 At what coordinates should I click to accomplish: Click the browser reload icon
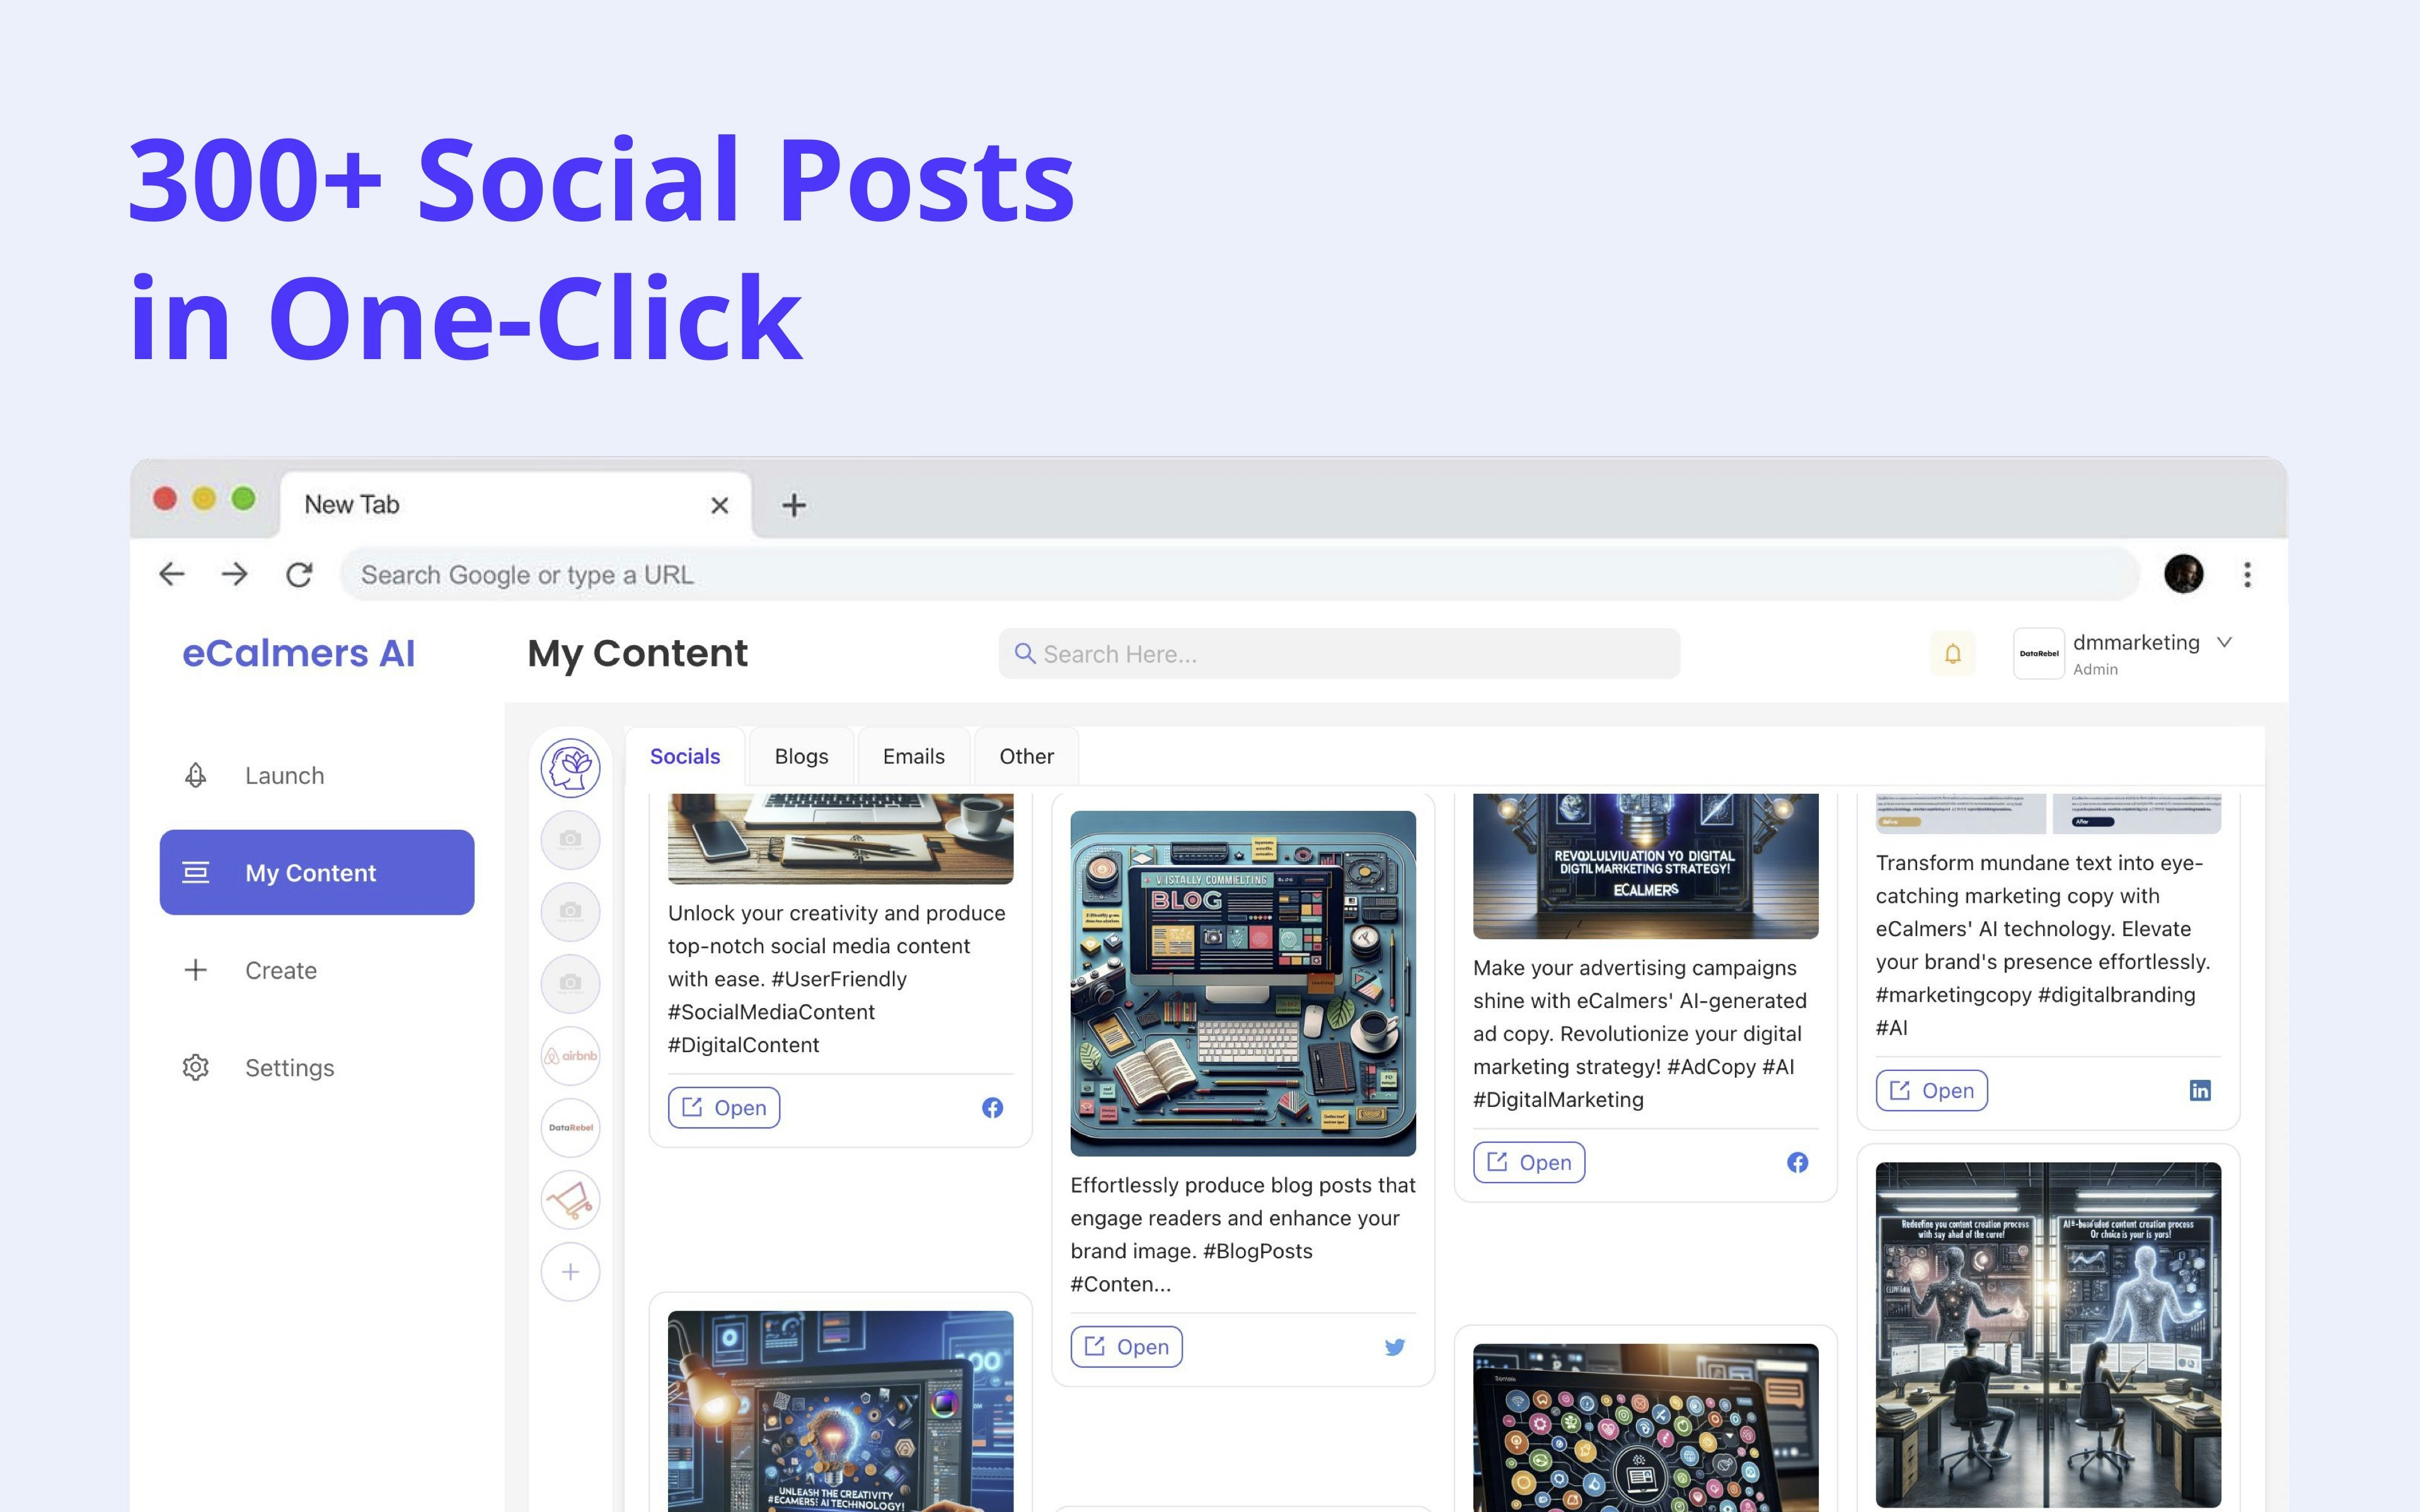(299, 575)
